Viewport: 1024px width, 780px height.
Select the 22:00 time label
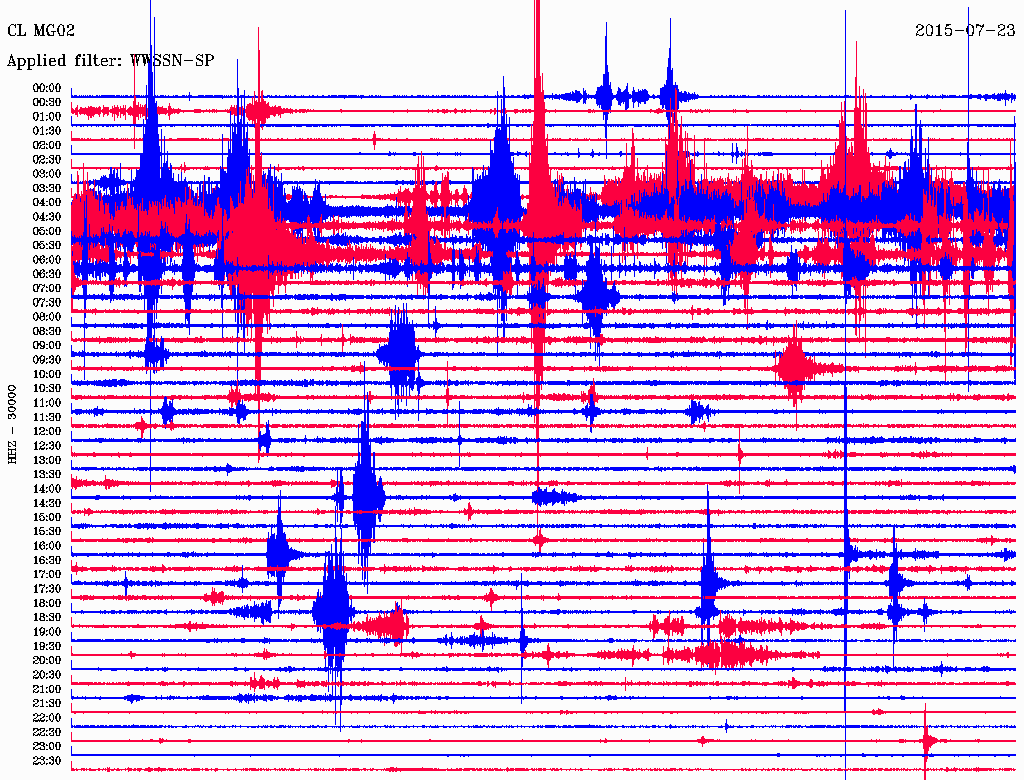click(x=47, y=718)
